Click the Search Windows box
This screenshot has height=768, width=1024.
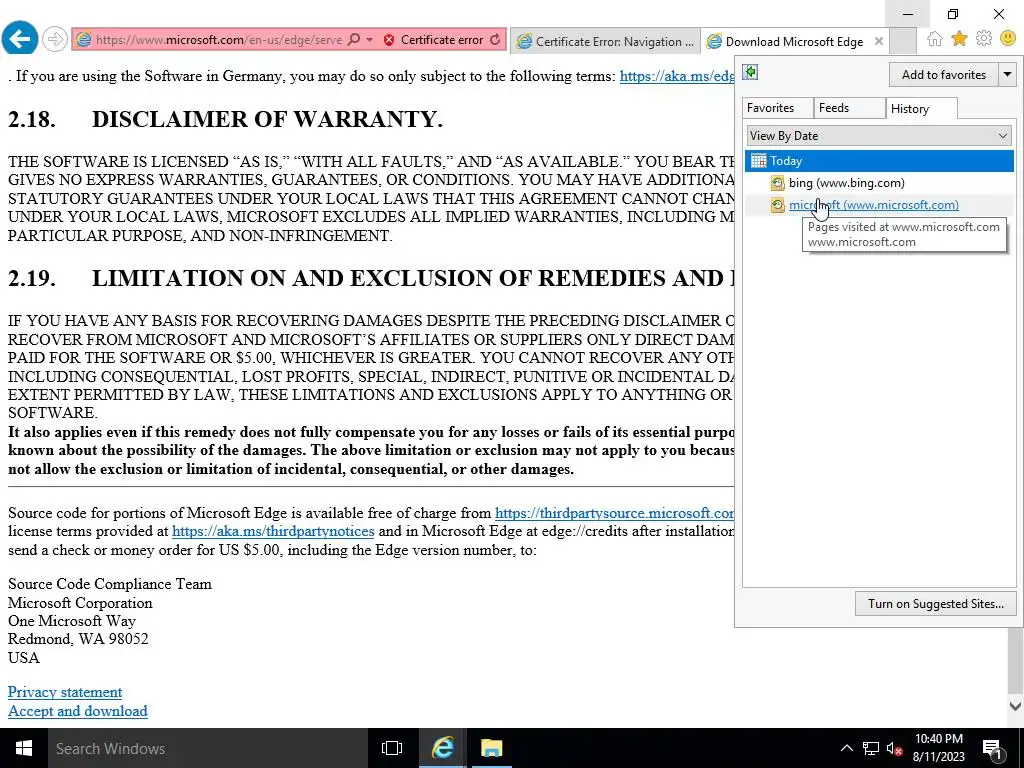(208, 748)
